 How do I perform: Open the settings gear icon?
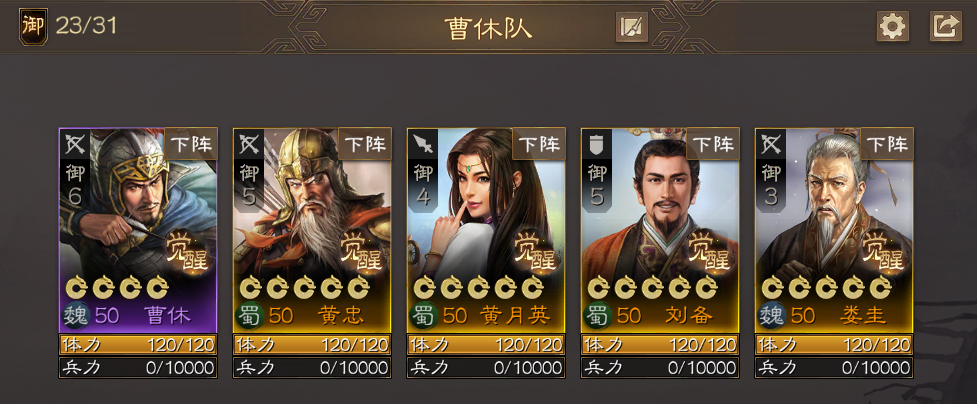[x=892, y=26]
